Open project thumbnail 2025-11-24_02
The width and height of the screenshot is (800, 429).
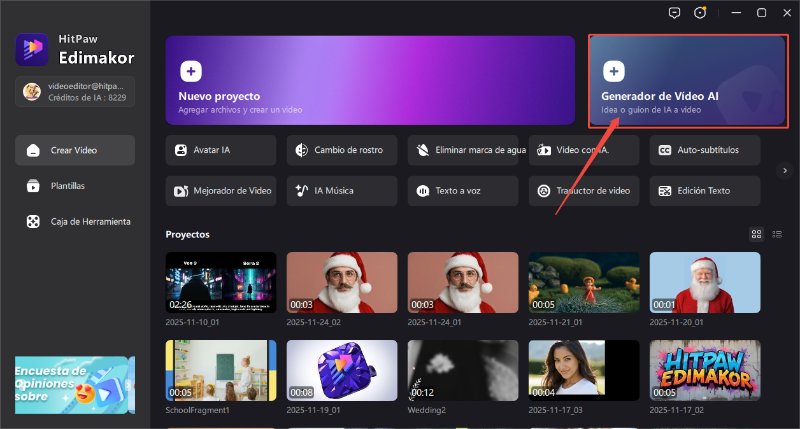[342, 283]
